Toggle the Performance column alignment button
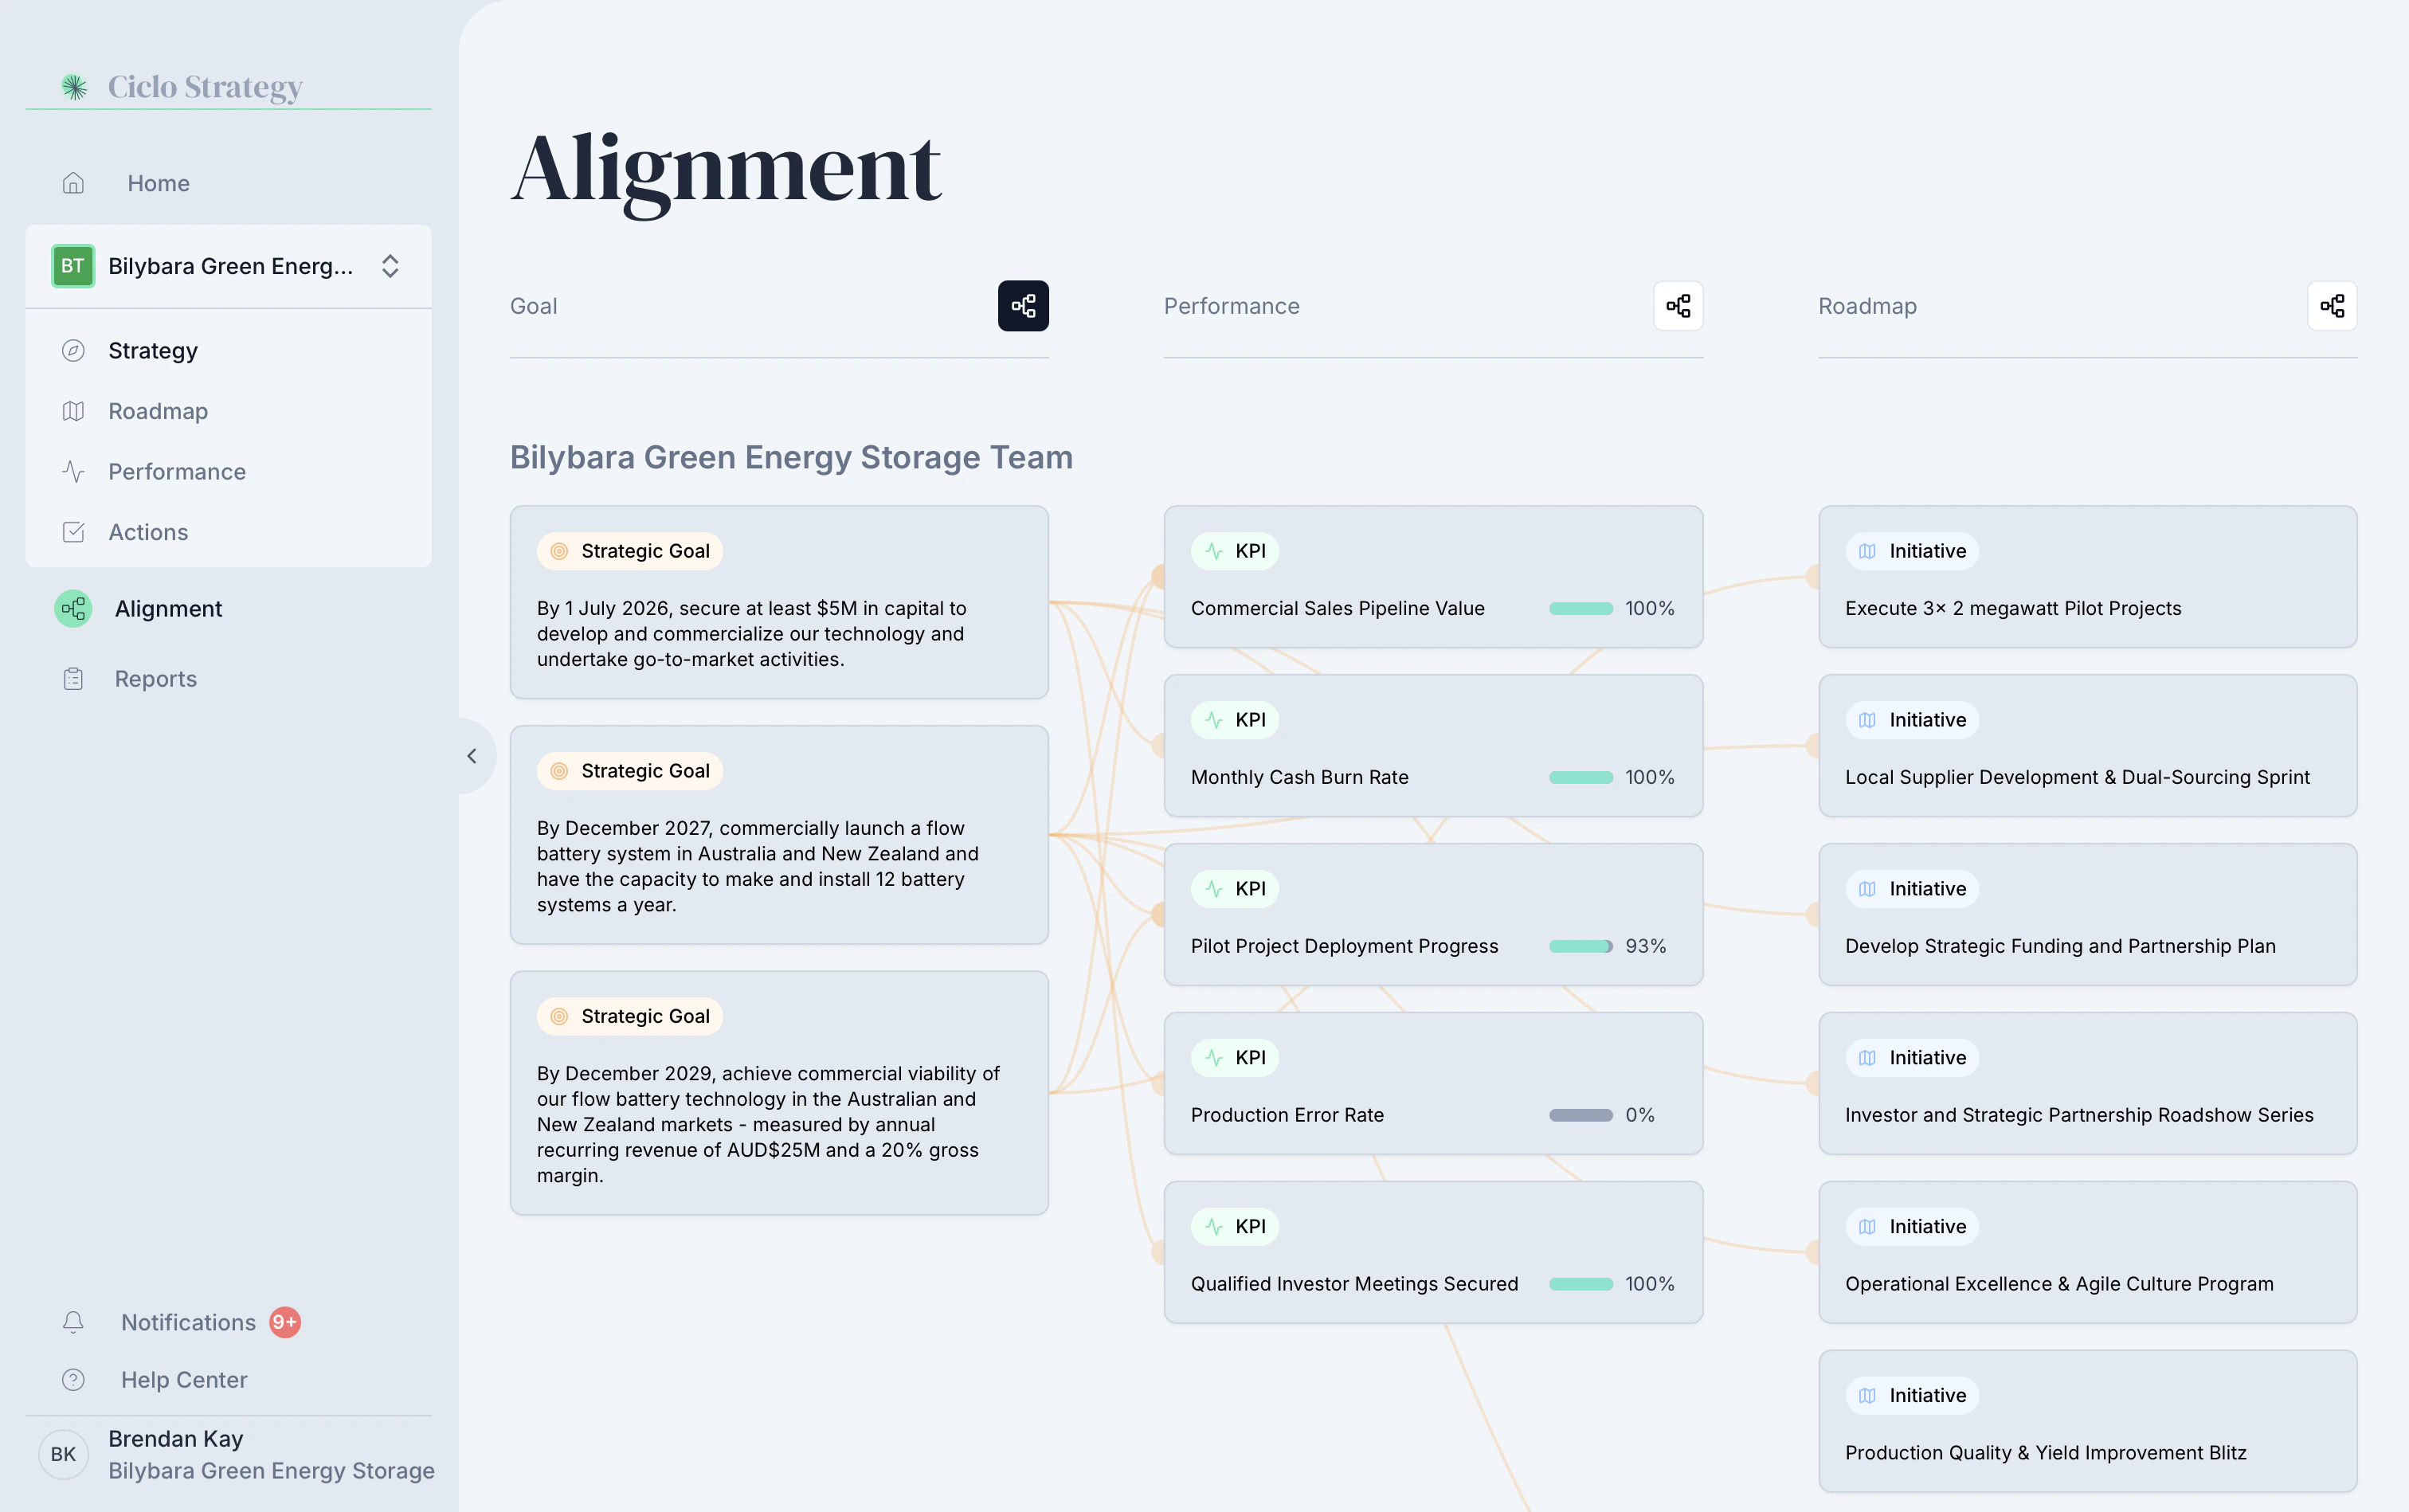 click(1678, 306)
